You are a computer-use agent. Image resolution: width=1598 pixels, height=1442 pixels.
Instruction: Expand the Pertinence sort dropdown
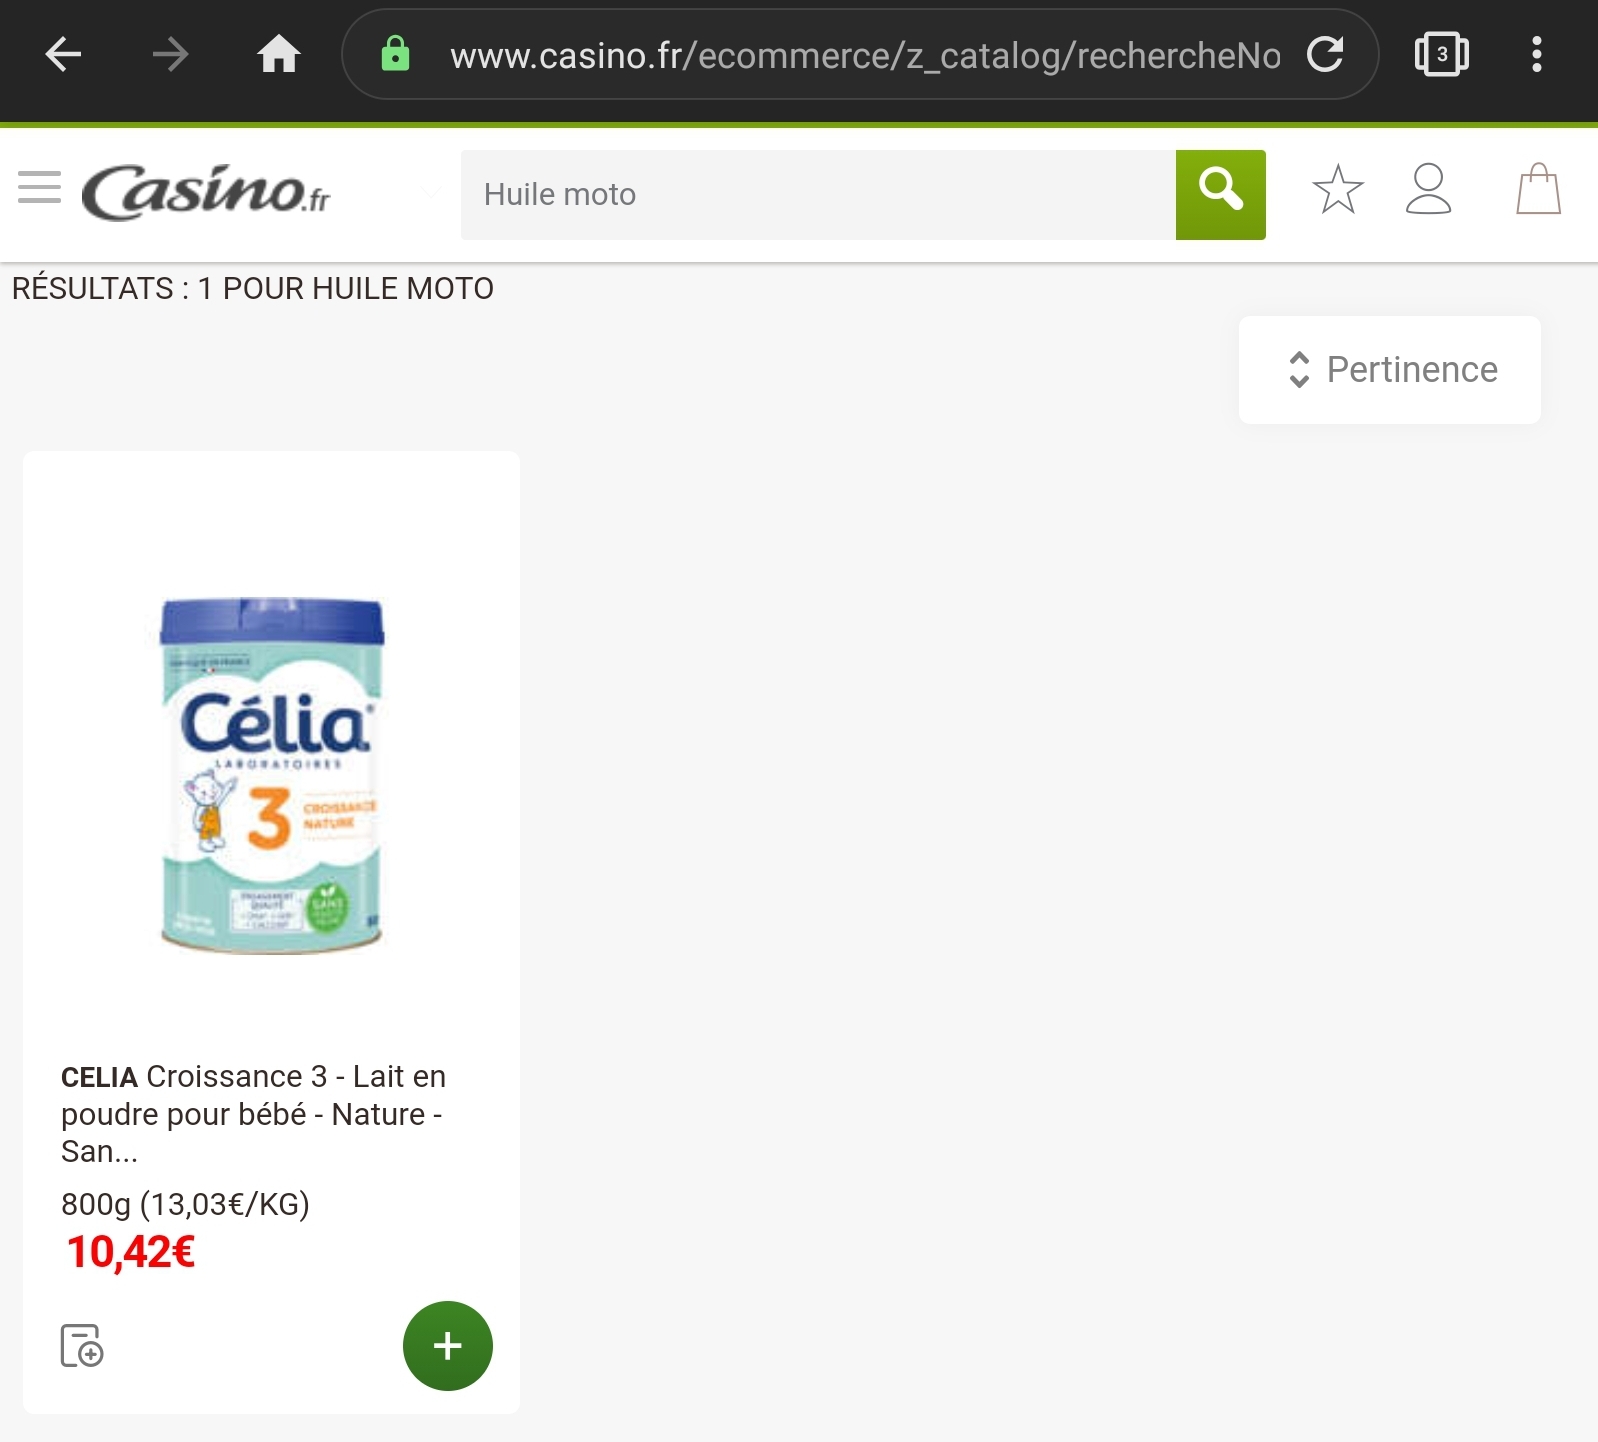pos(1390,370)
